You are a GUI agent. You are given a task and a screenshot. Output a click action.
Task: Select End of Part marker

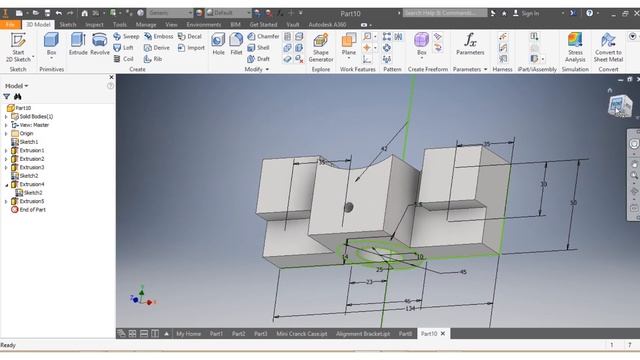point(28,210)
